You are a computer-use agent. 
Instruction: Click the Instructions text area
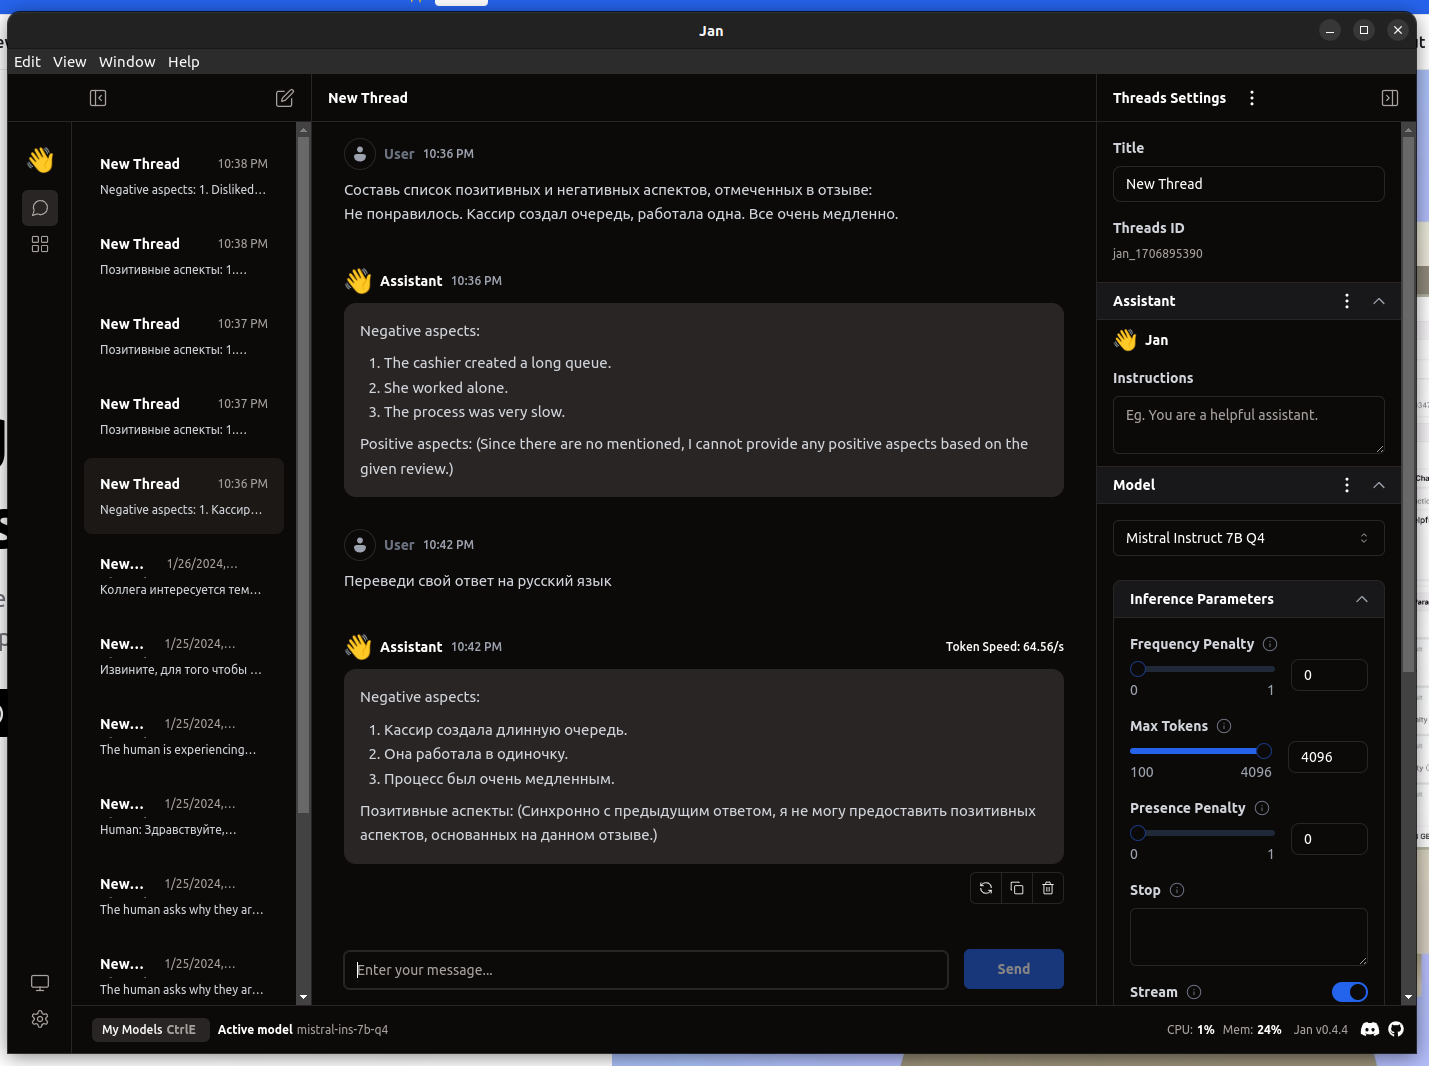pyautogui.click(x=1249, y=425)
